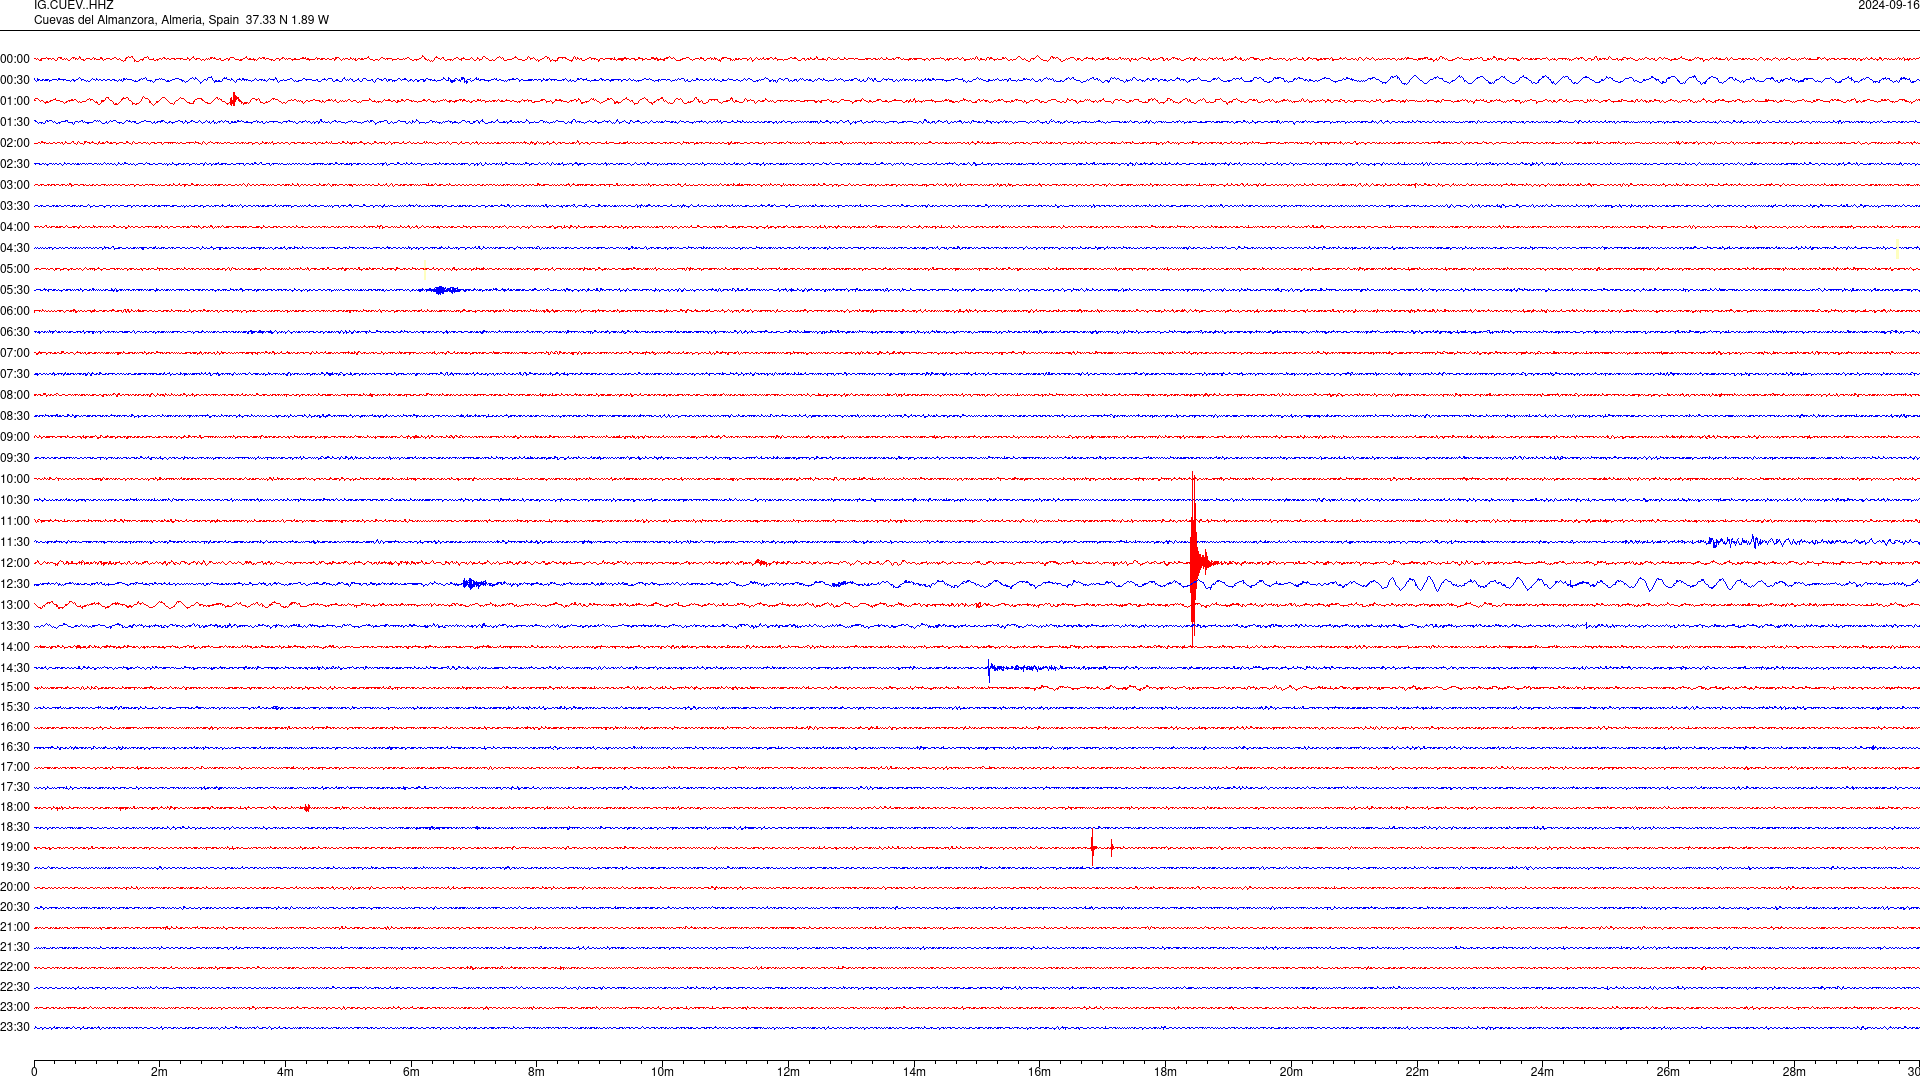Image resolution: width=1920 pixels, height=1080 pixels.
Task: Select the 14:30 trace time label
Action: 15,668
